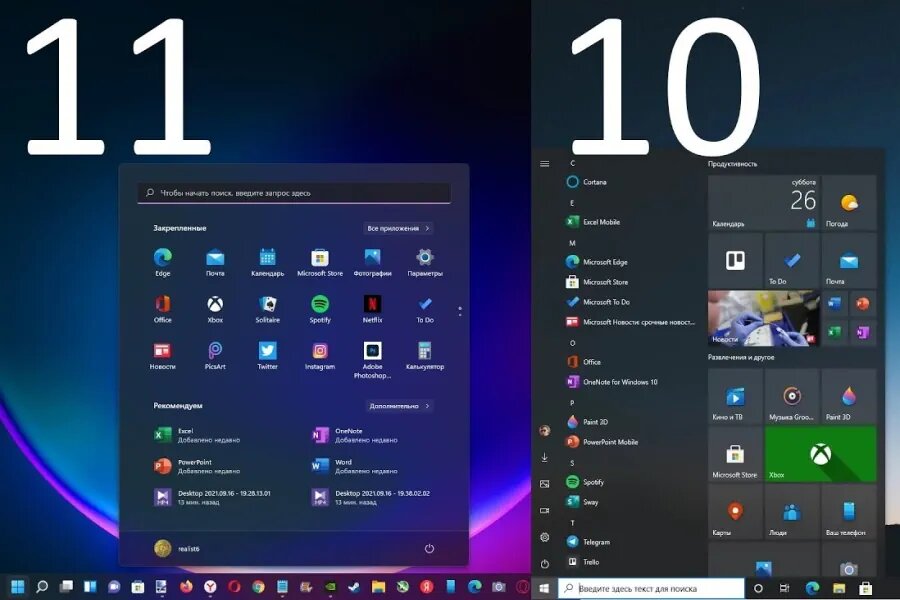
Task: Open Фотографии pinned app
Action: point(373,262)
